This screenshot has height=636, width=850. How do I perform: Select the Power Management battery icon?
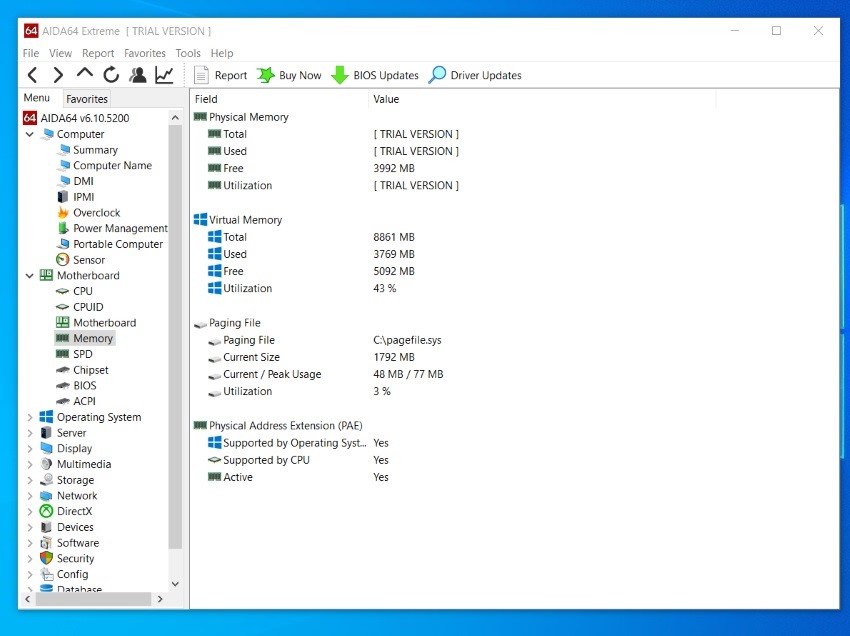(63, 228)
